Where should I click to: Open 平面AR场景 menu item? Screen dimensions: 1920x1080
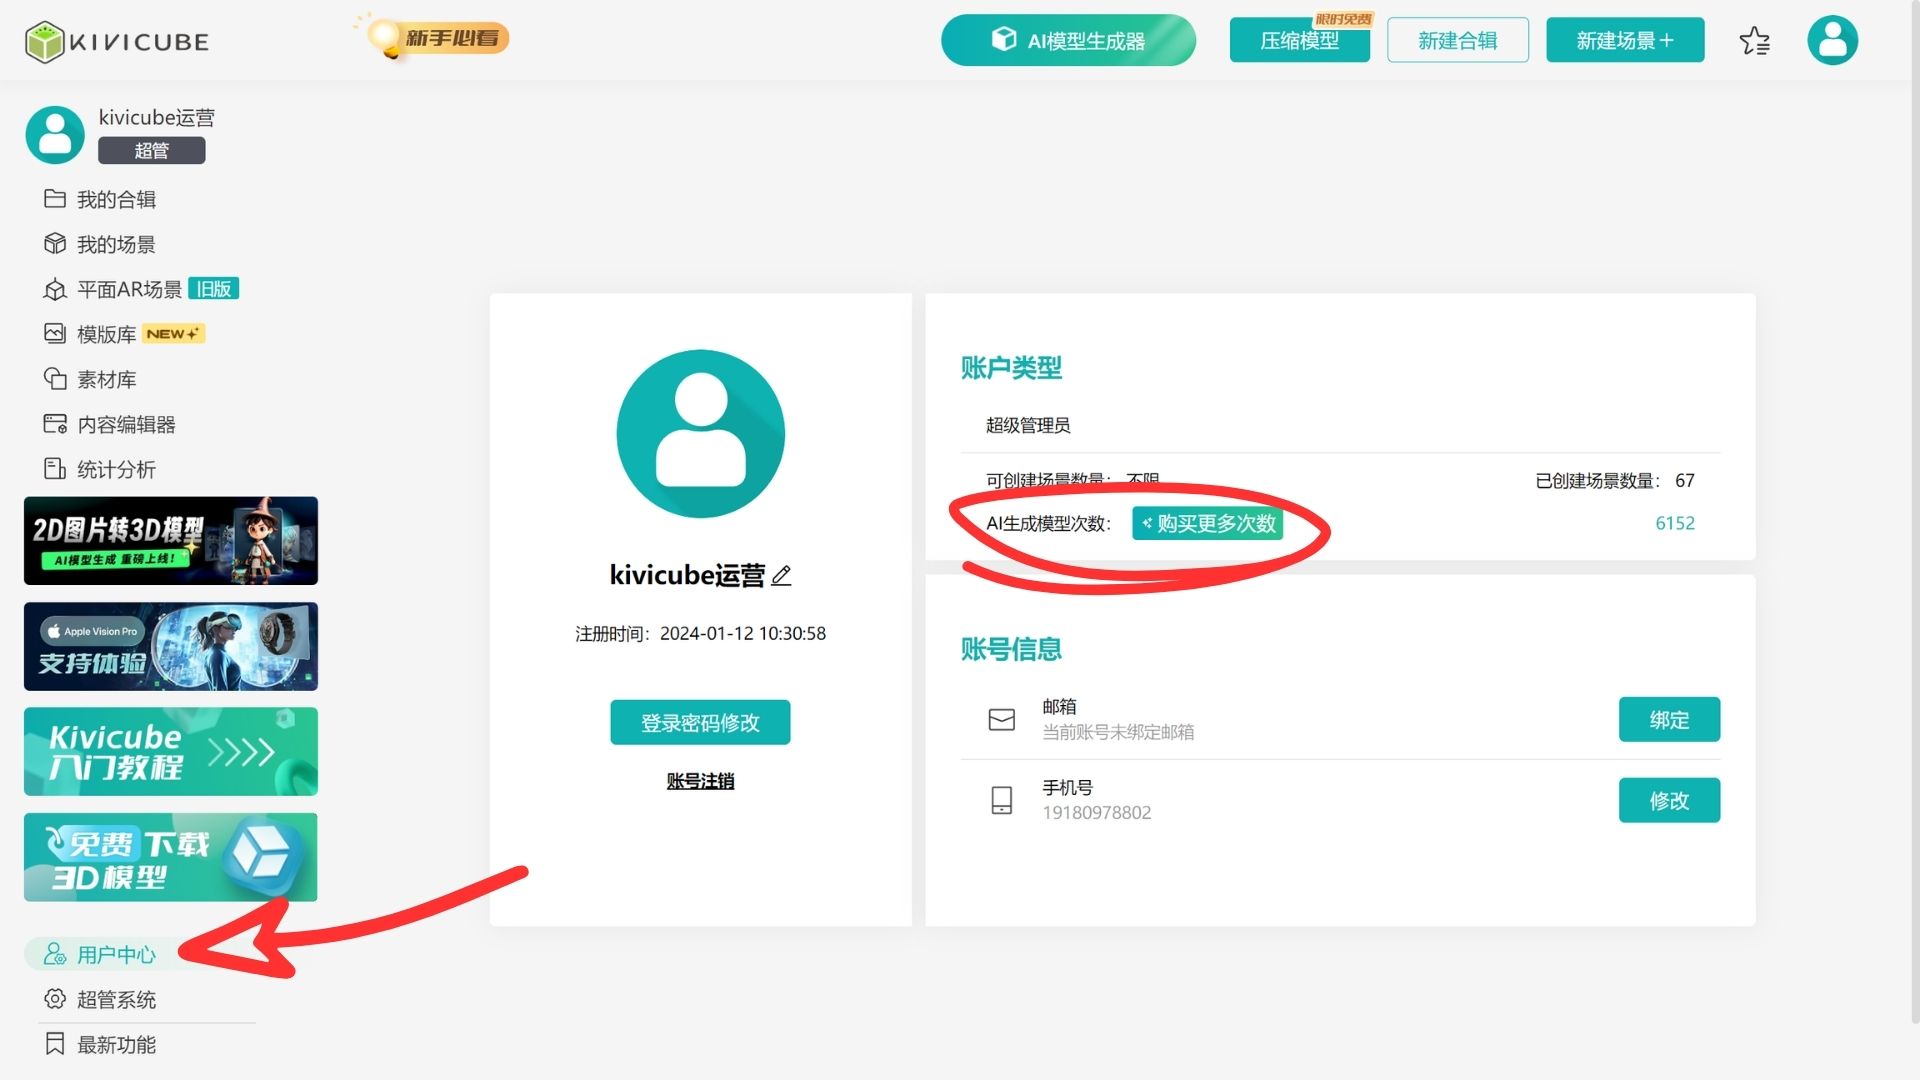click(129, 289)
